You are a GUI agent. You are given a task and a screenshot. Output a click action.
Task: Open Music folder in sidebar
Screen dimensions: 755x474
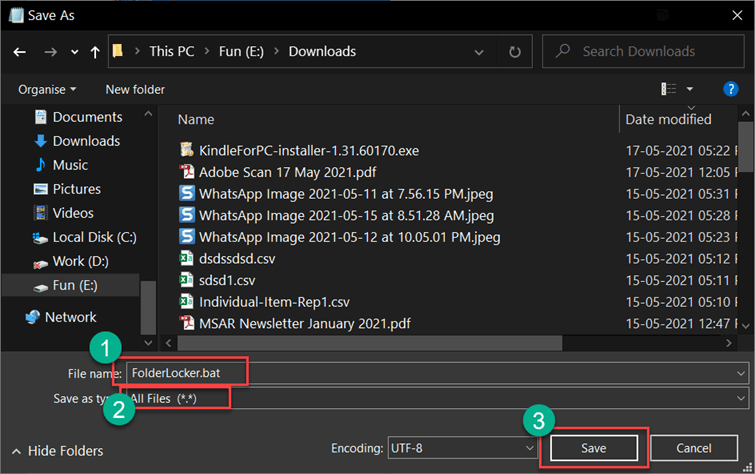click(70, 165)
